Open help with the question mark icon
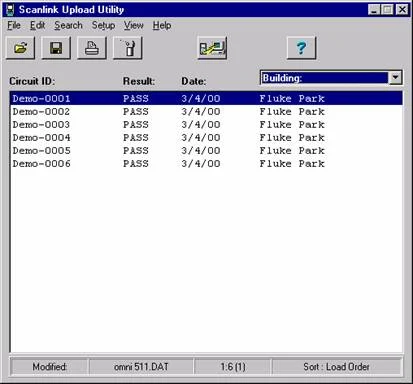 pyautogui.click(x=301, y=48)
